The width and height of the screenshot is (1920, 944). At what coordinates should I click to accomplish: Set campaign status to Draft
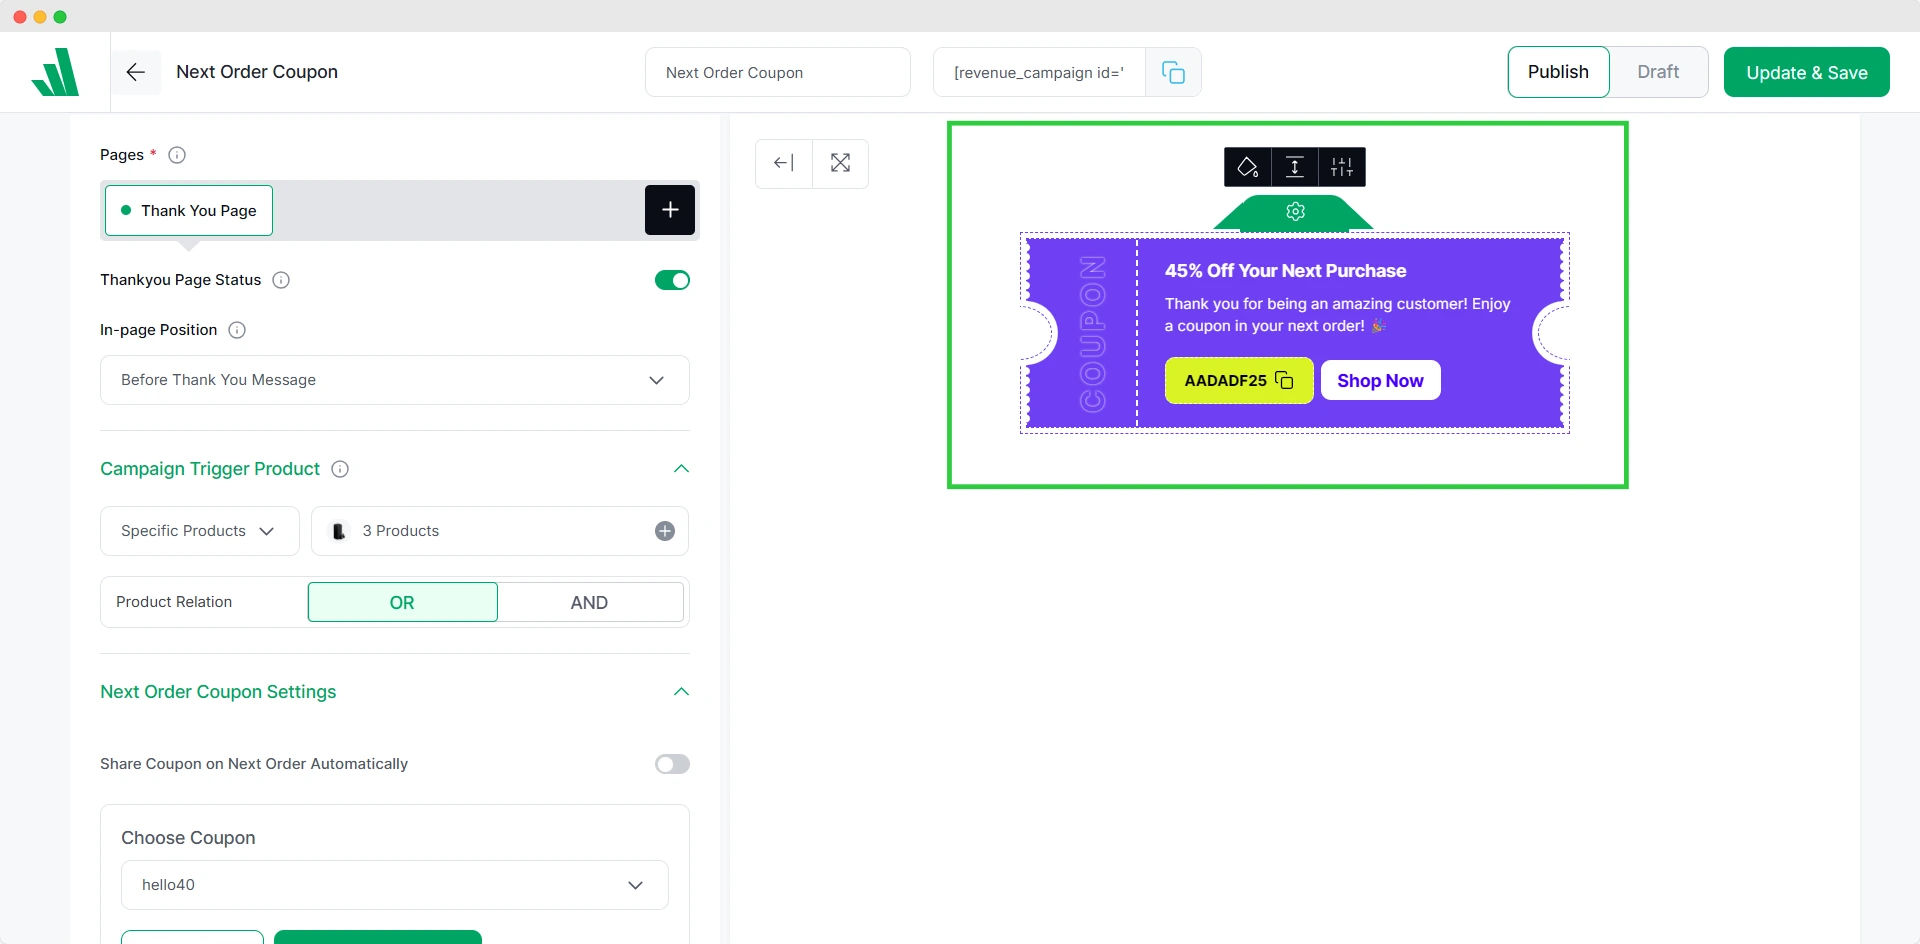(1658, 72)
